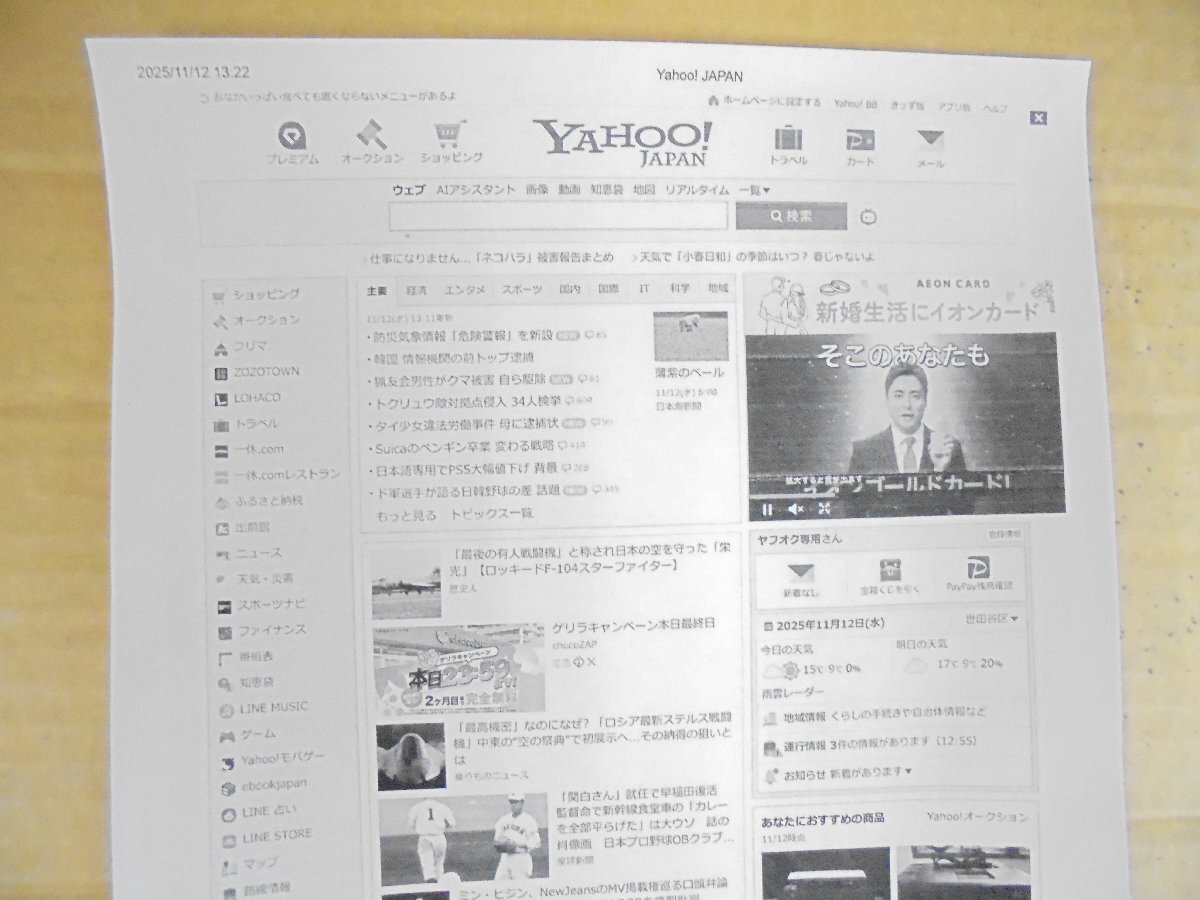Open the F-104スターファイター article thumbnail
Screen dimensions: 1200x900
[407, 584]
